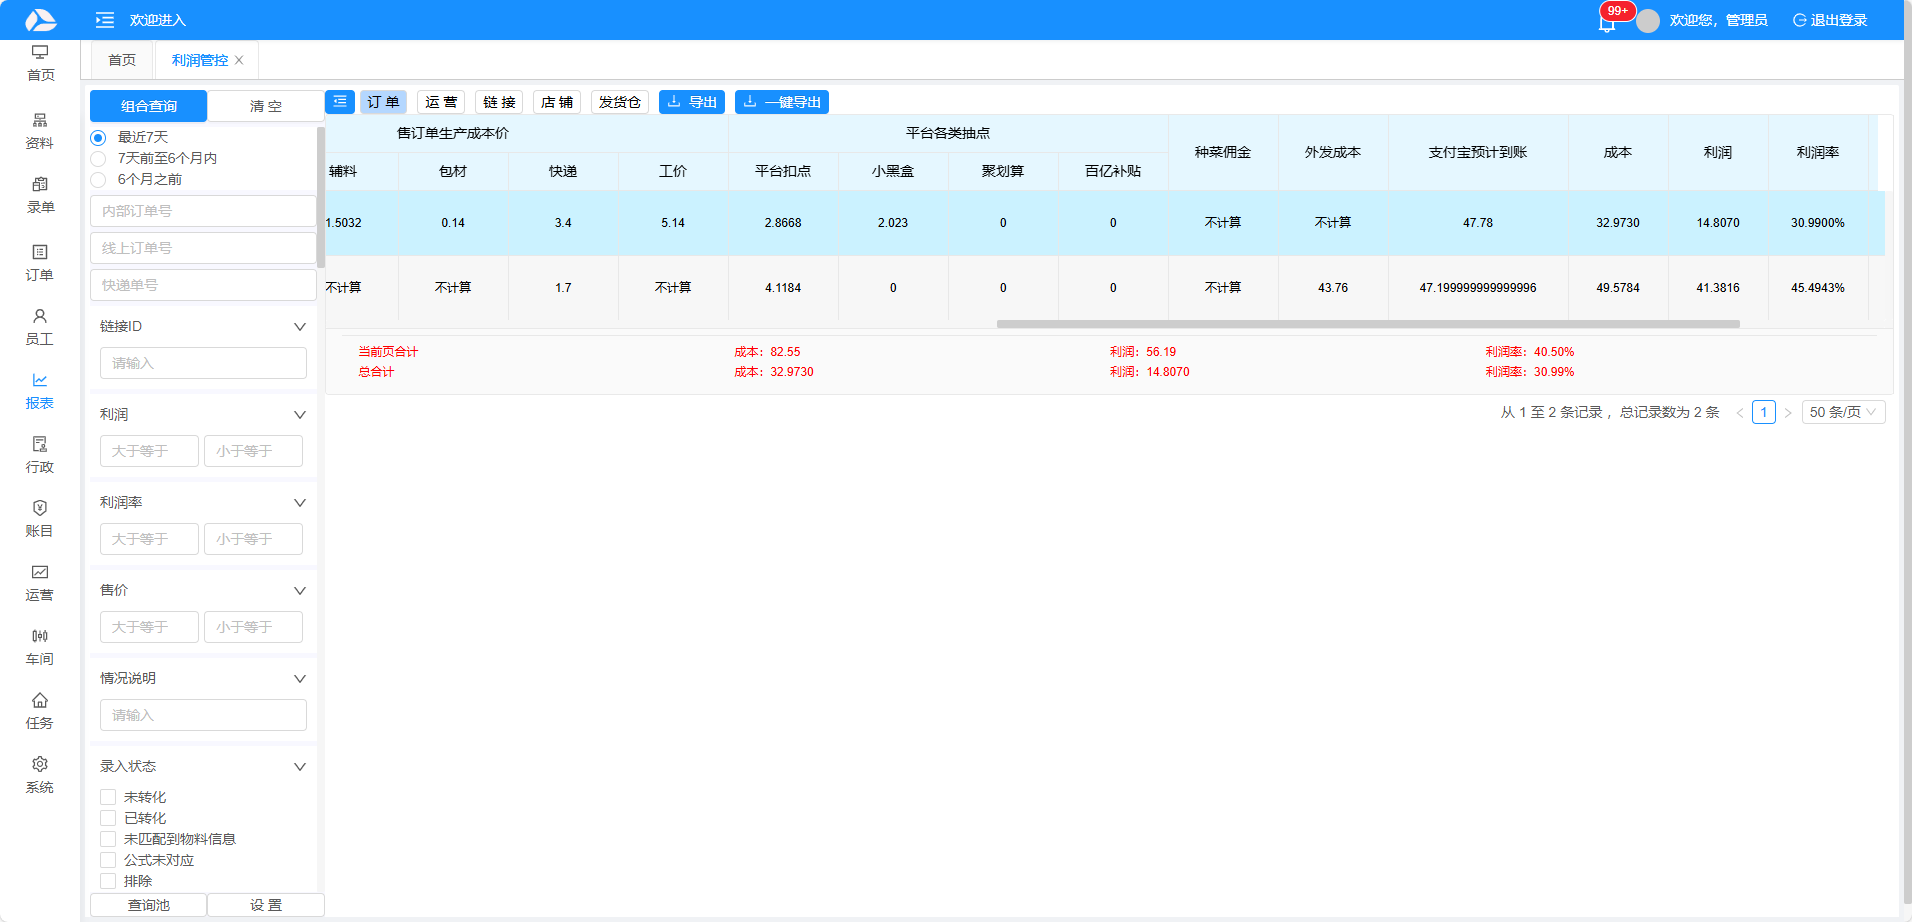This screenshot has width=1912, height=922.
Task: Click the blue list toggle icon button
Action: 340,102
